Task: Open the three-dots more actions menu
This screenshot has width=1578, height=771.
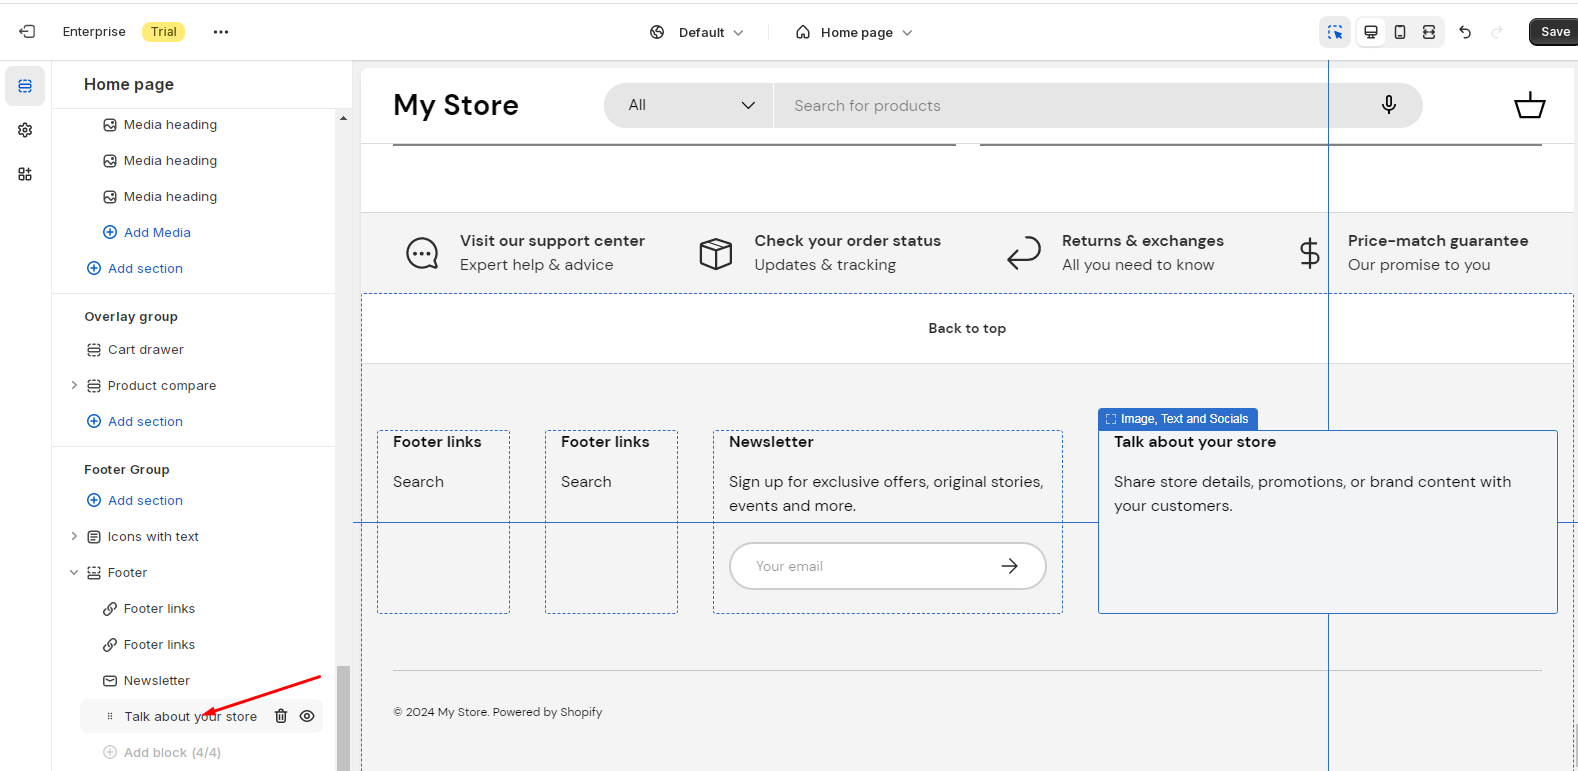Action: click(221, 32)
